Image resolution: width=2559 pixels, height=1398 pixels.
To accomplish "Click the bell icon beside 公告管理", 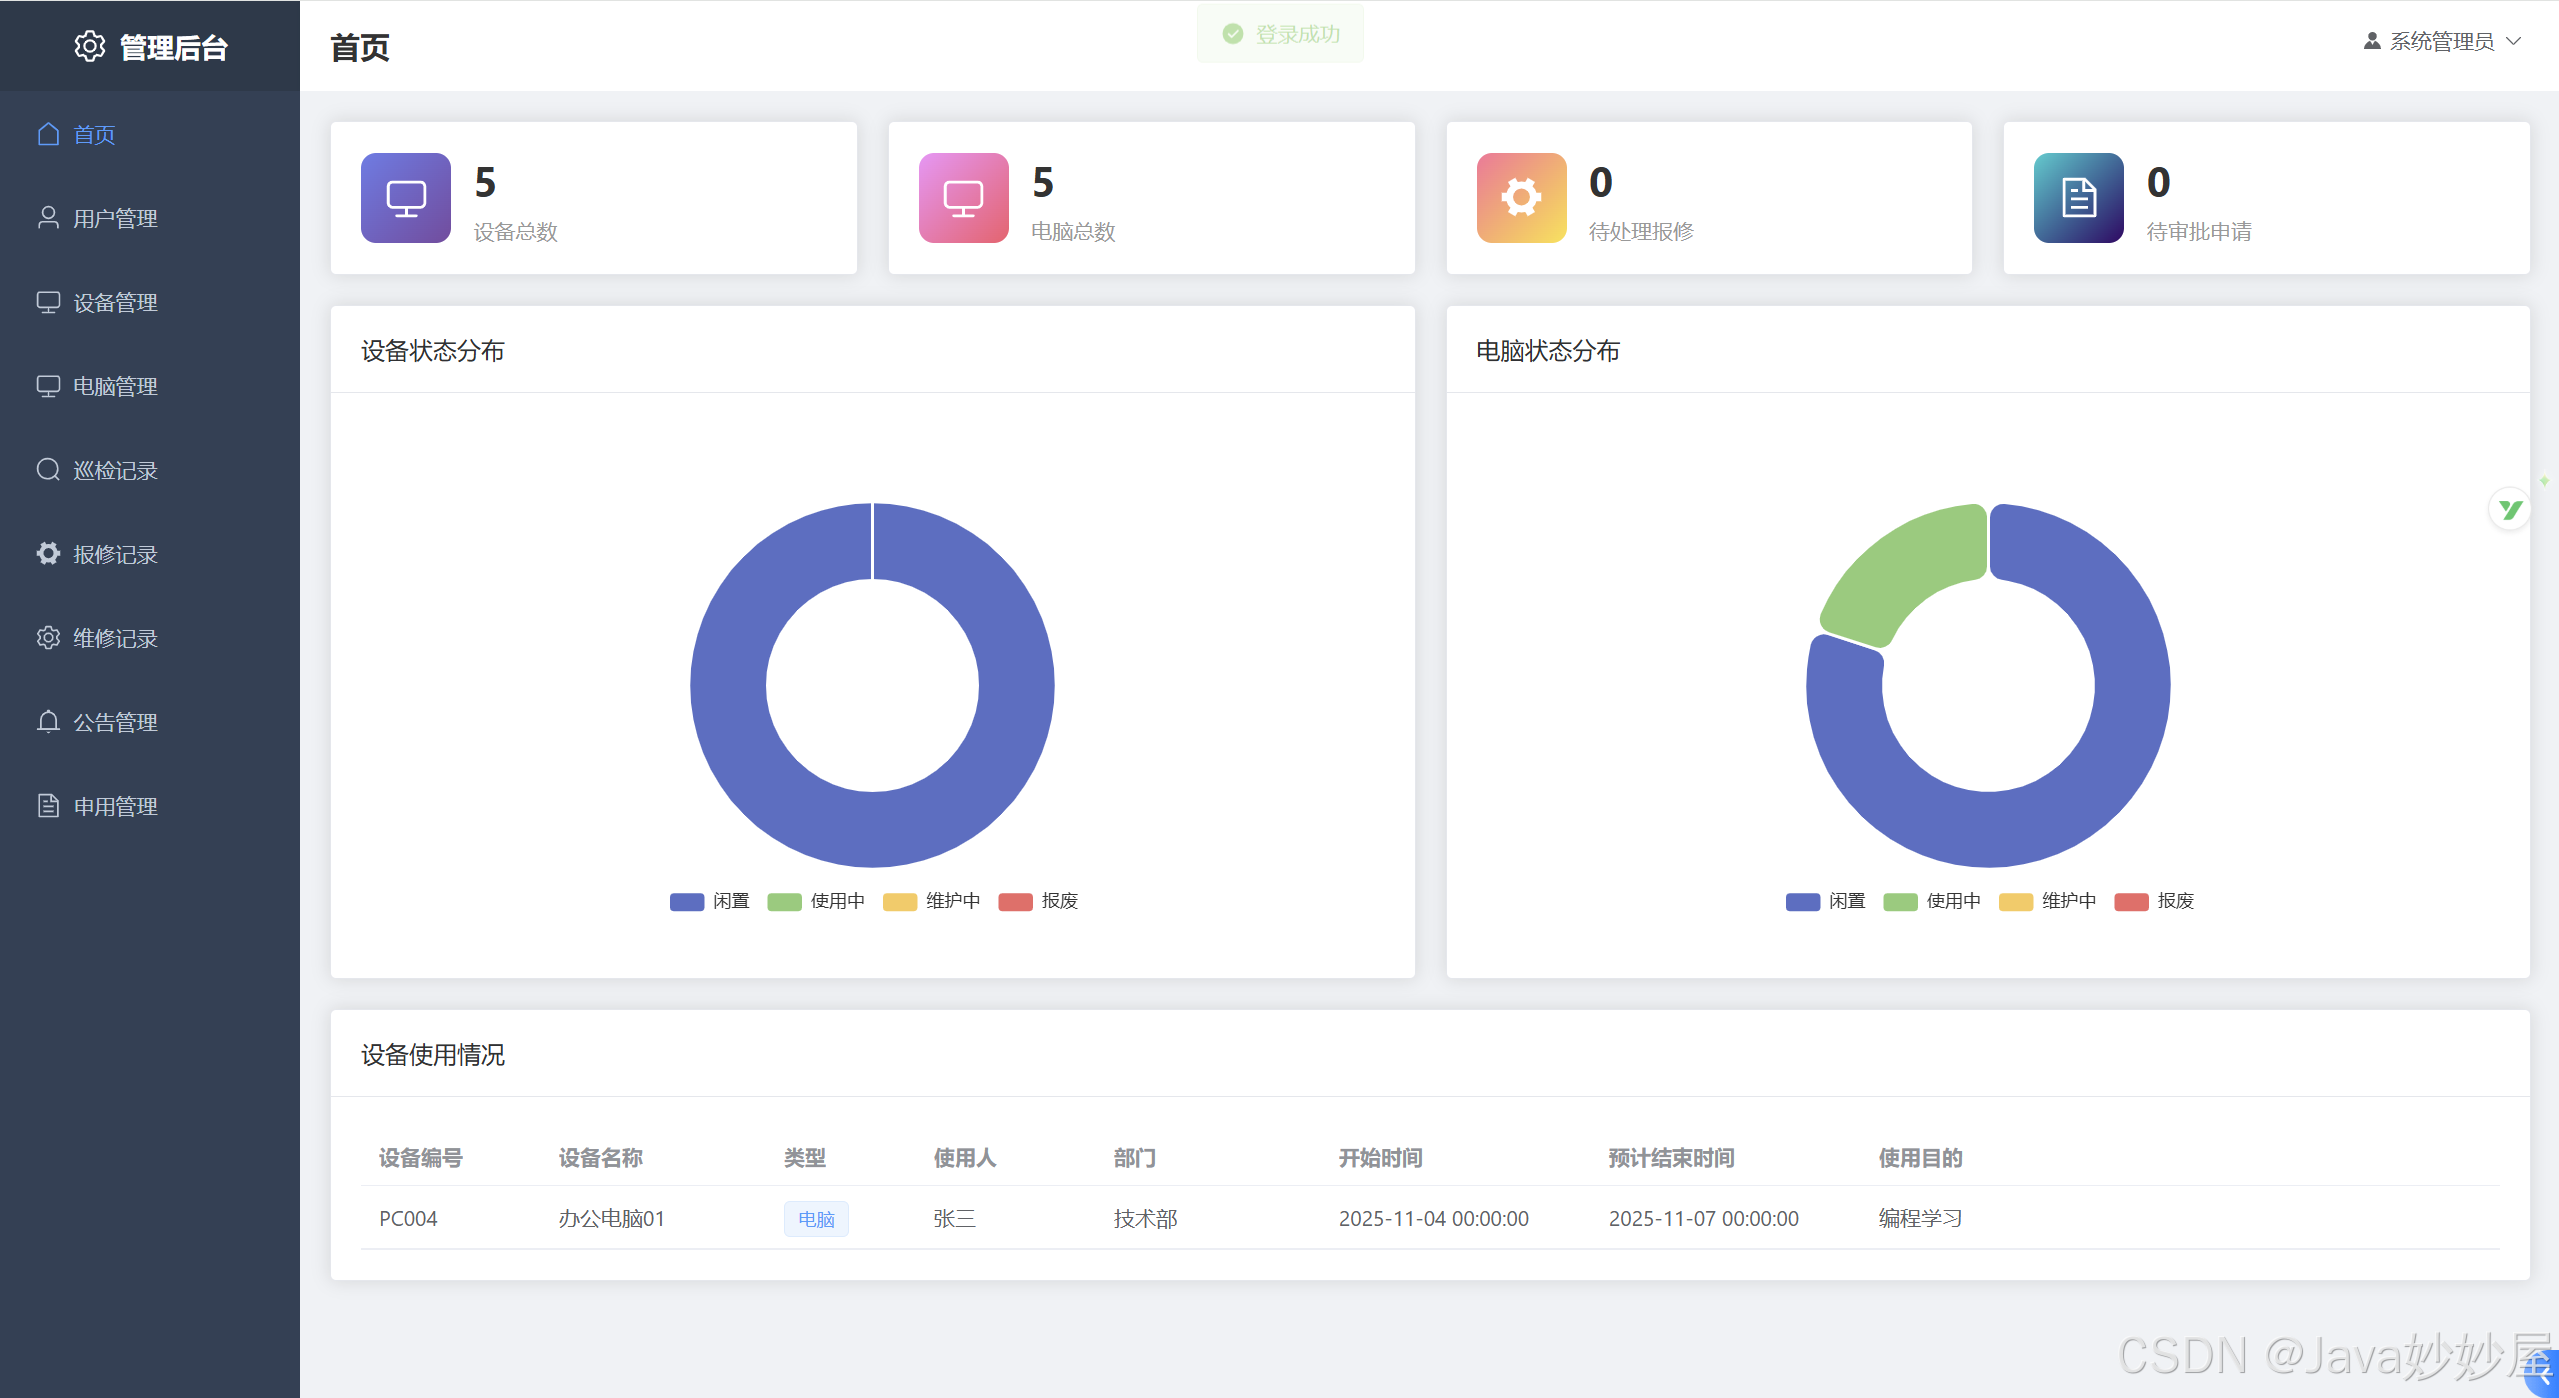I will pos(48,722).
